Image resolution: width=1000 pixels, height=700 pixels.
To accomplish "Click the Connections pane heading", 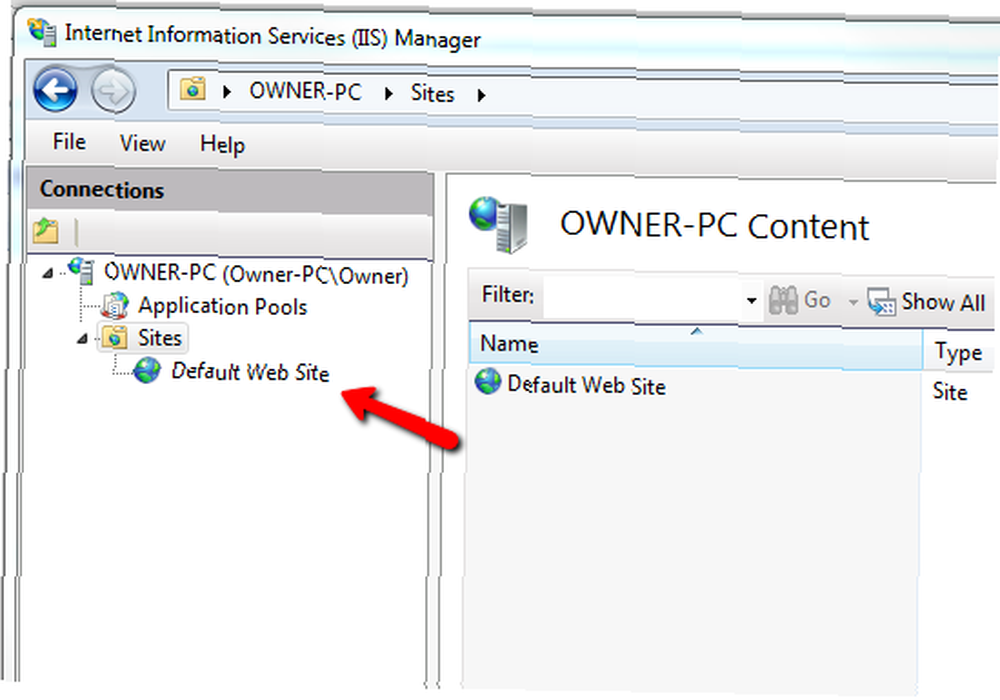I will [102, 189].
